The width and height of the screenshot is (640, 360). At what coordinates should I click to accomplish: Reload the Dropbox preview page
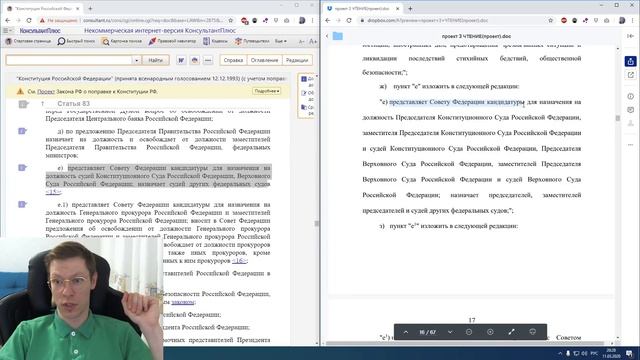(x=349, y=20)
